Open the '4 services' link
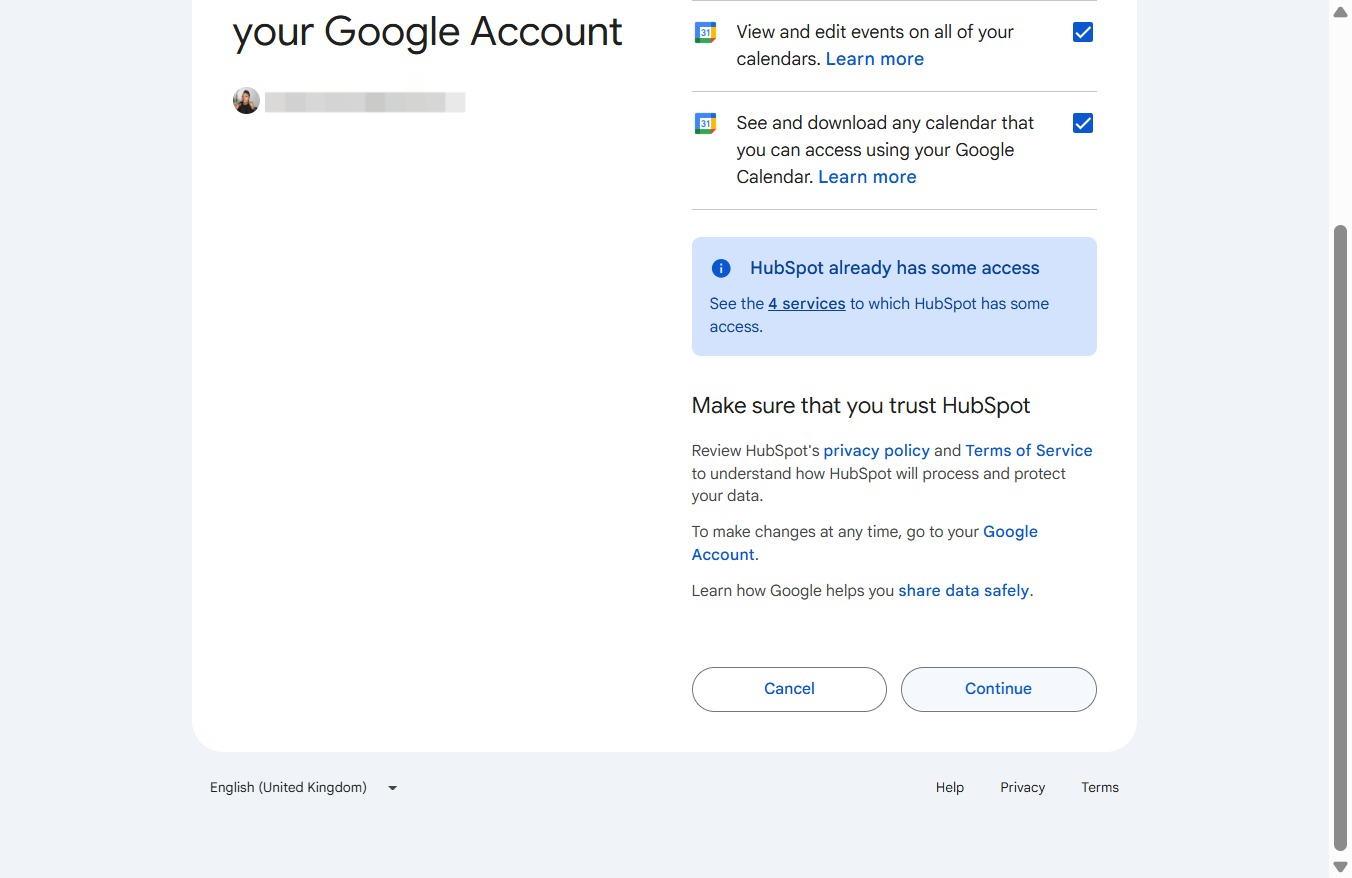This screenshot has height=878, width=1352. (x=807, y=304)
